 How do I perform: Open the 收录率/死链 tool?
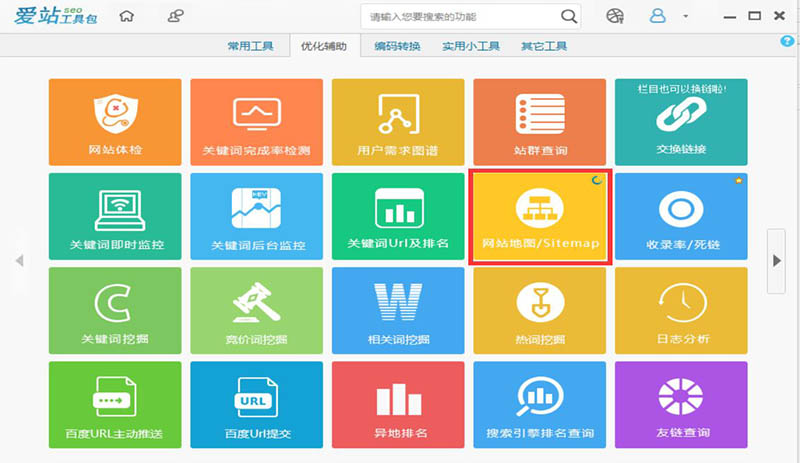click(681, 216)
